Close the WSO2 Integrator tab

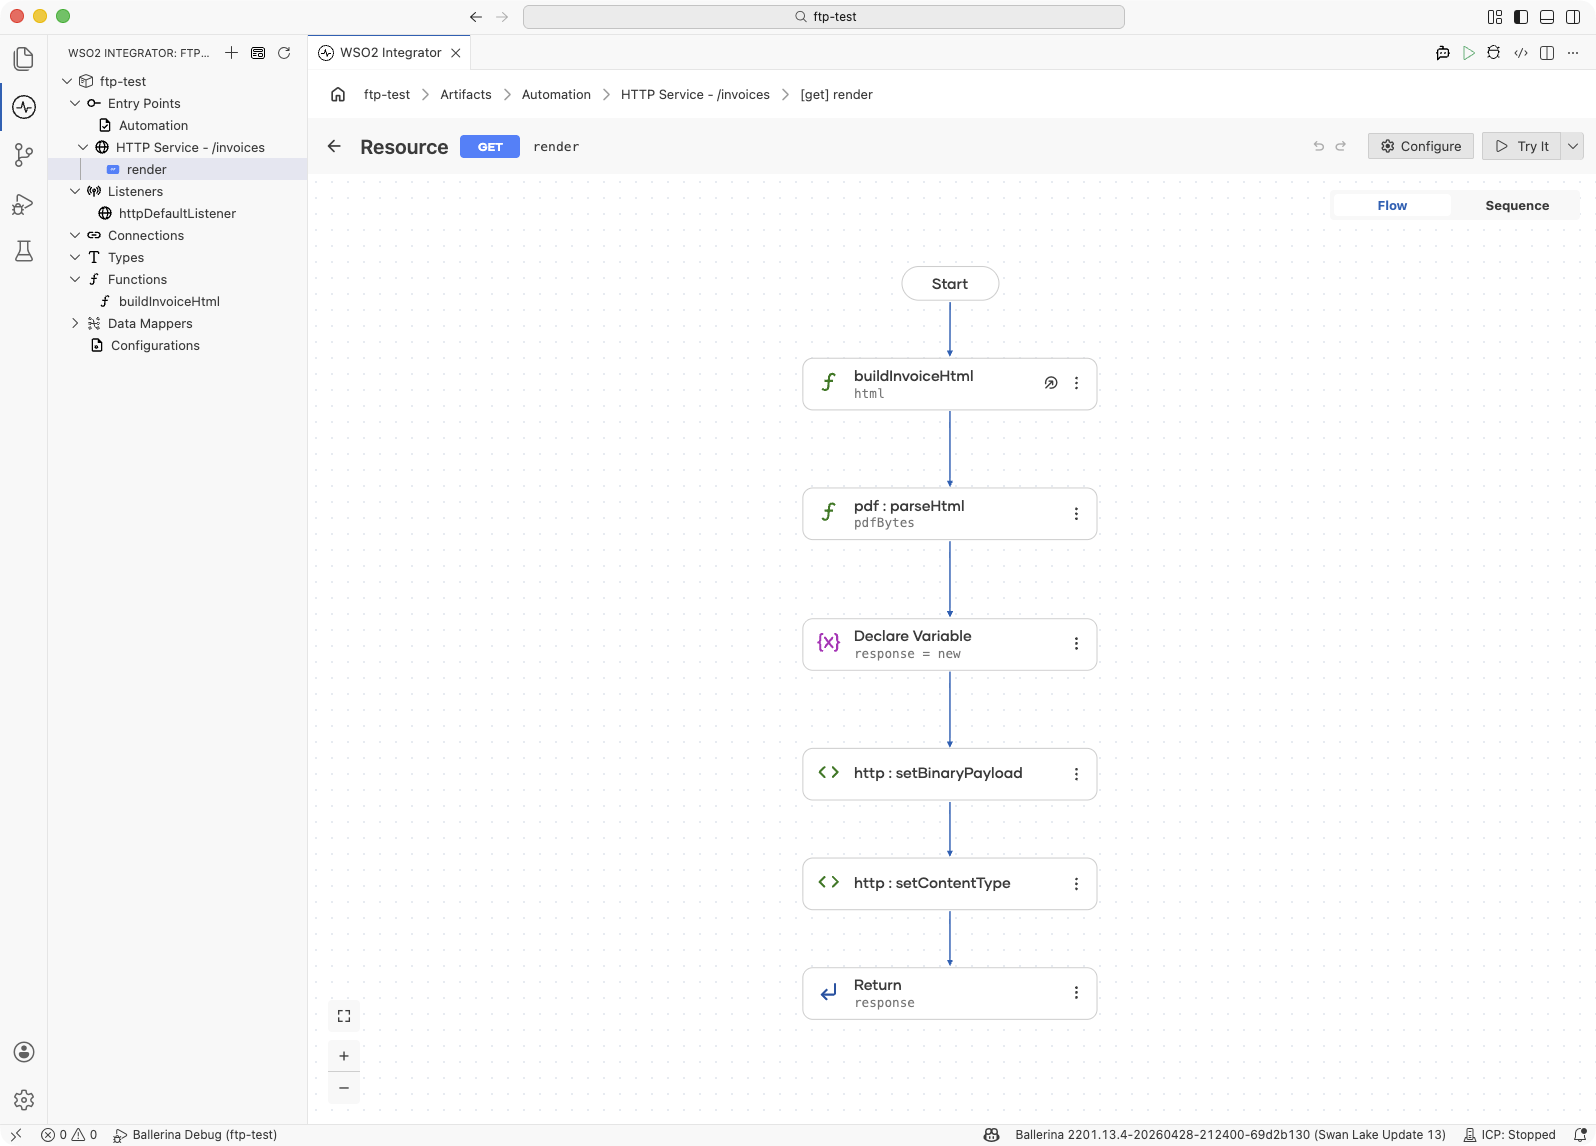click(456, 53)
